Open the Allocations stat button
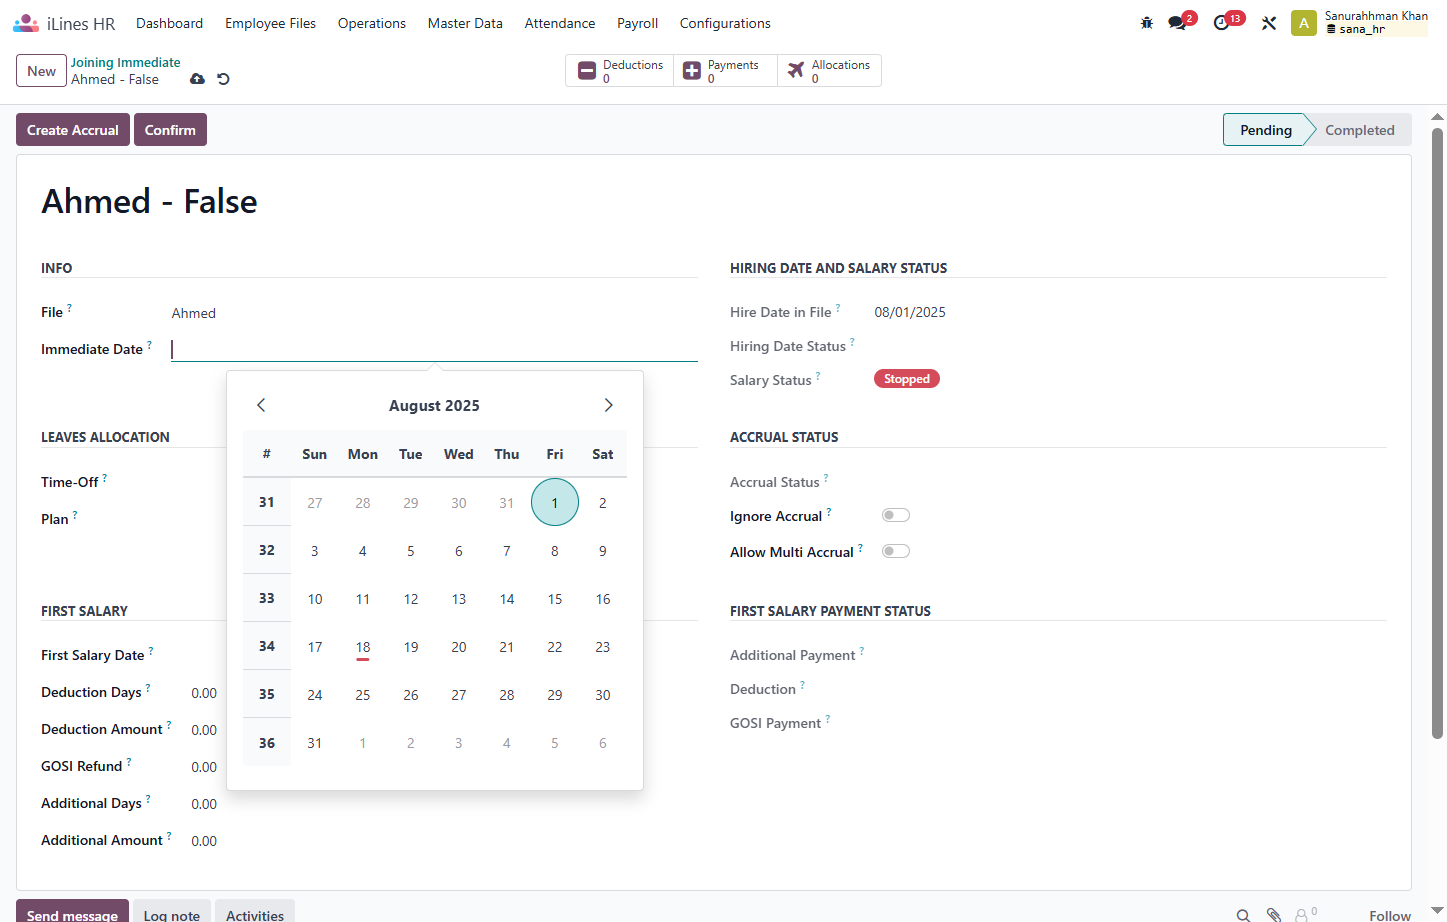The width and height of the screenshot is (1447, 922). point(829,71)
